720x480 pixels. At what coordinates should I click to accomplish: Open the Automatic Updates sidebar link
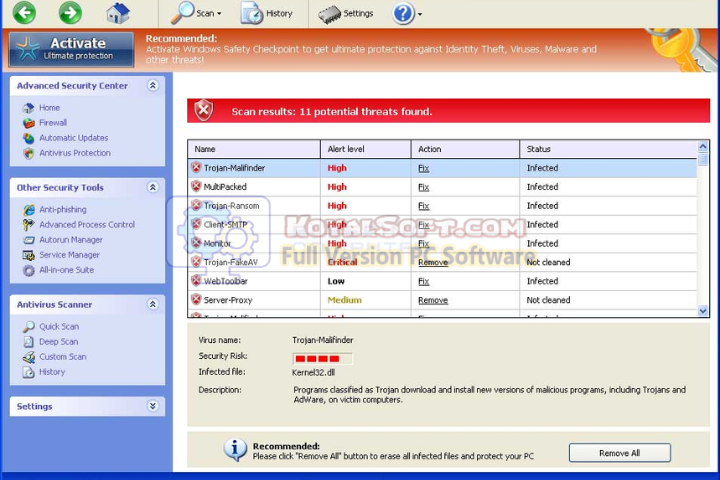click(73, 138)
